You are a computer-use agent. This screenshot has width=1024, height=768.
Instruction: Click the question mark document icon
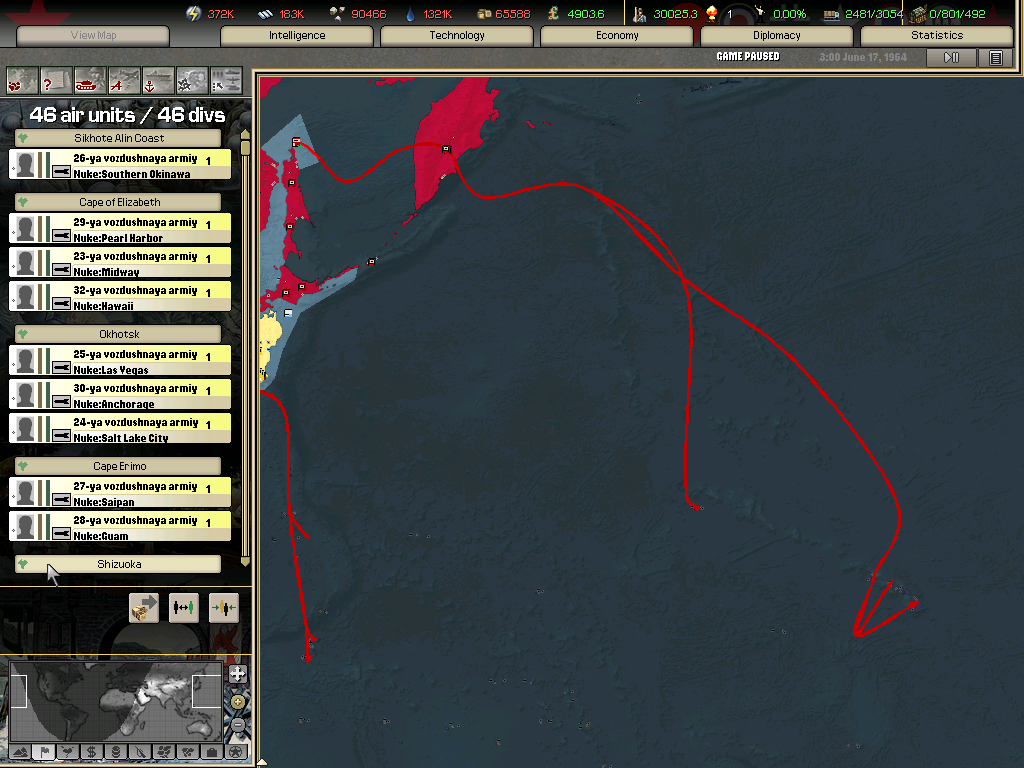[55, 79]
